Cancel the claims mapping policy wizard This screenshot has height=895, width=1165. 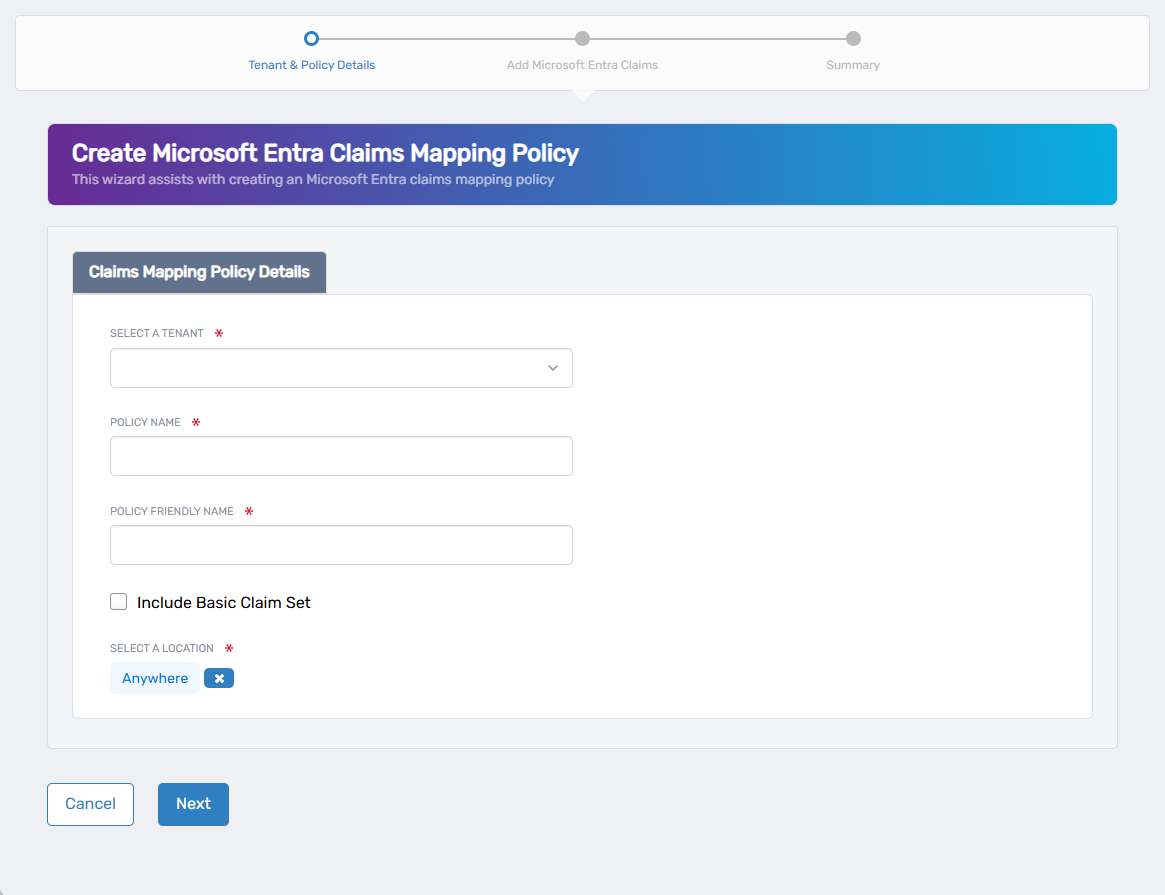click(x=90, y=804)
